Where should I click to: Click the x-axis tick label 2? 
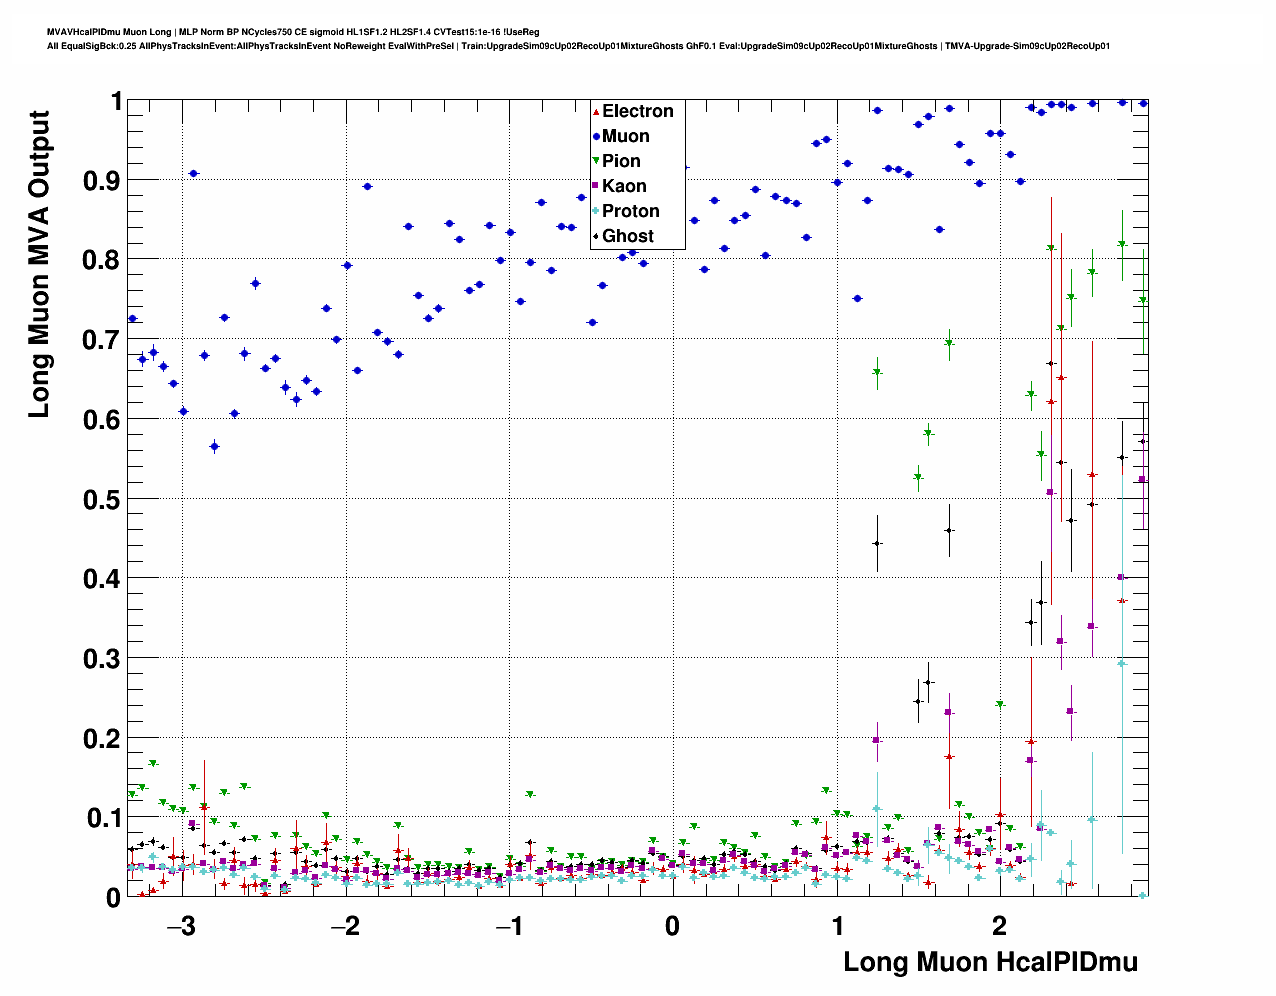tap(999, 926)
